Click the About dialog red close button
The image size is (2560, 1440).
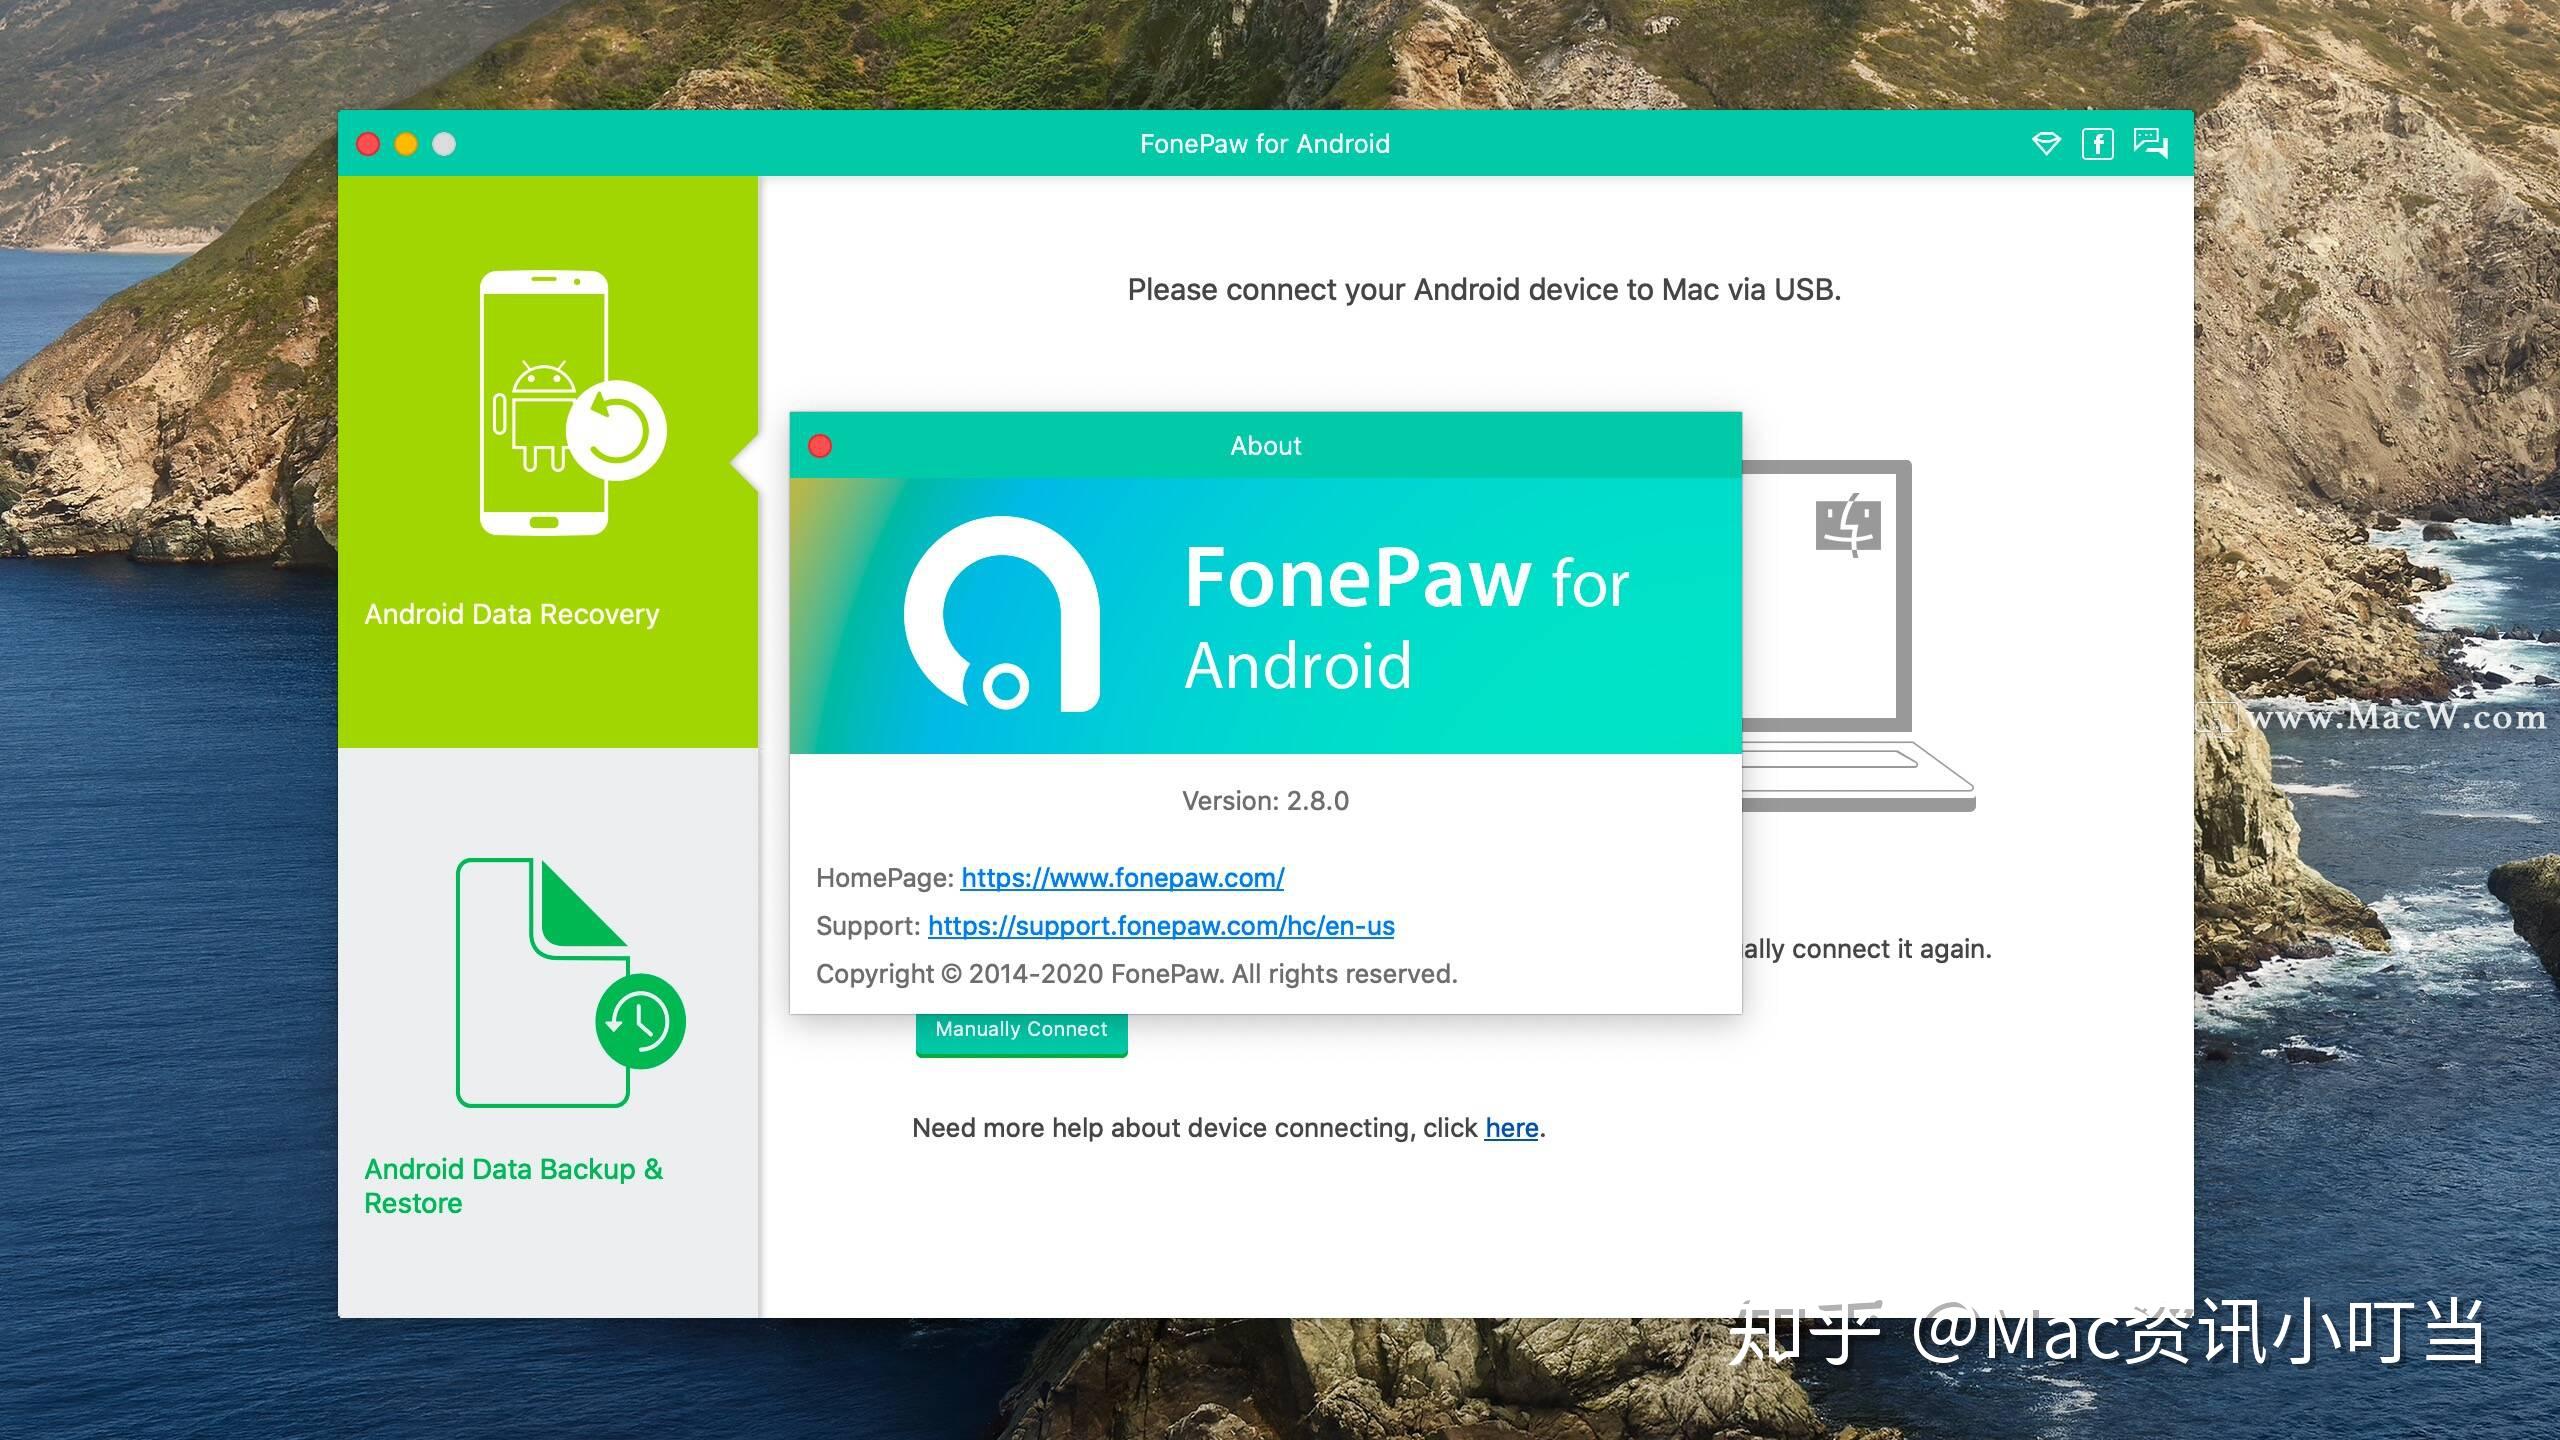(821, 443)
